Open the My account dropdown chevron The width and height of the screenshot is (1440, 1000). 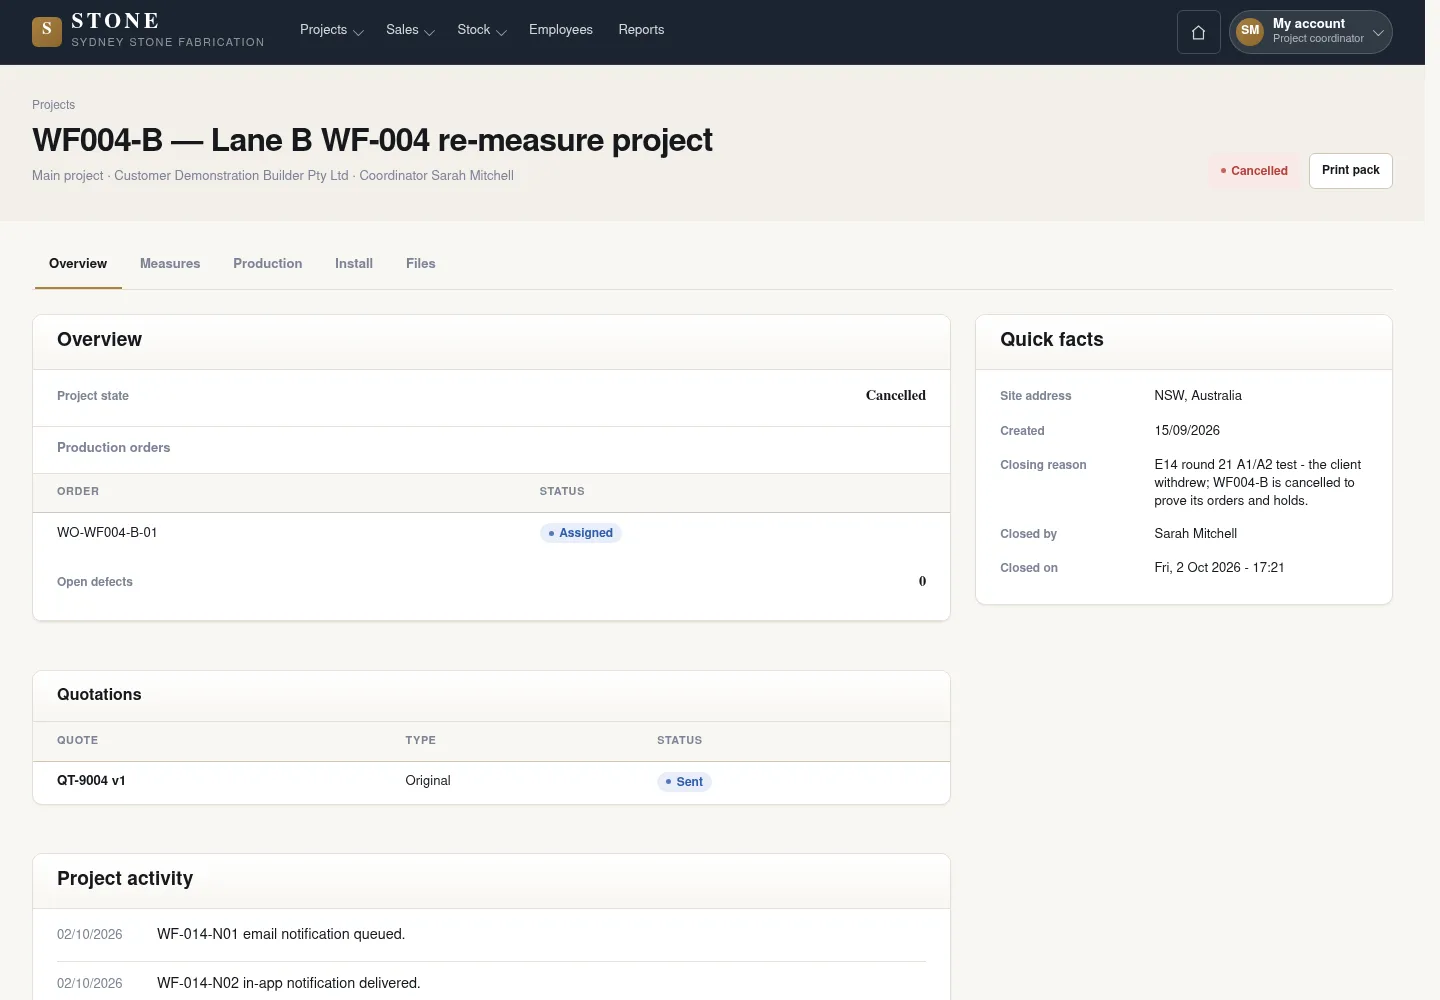tap(1378, 32)
